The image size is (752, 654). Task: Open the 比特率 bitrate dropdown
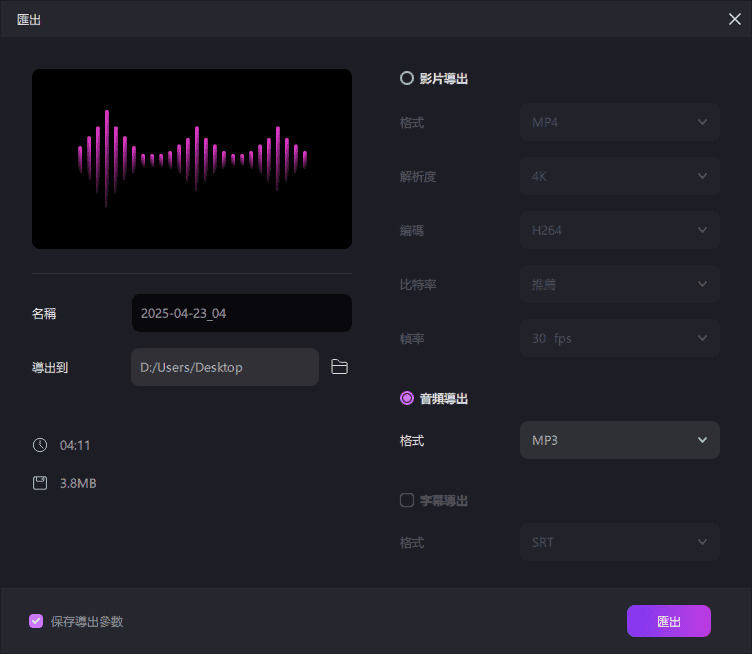[x=619, y=284]
